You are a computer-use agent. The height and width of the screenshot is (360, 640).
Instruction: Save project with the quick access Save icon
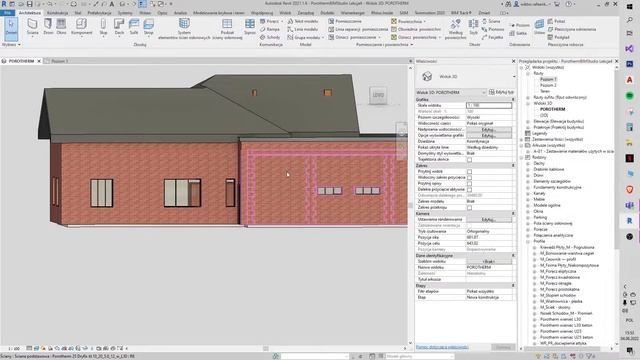[x=29, y=4]
